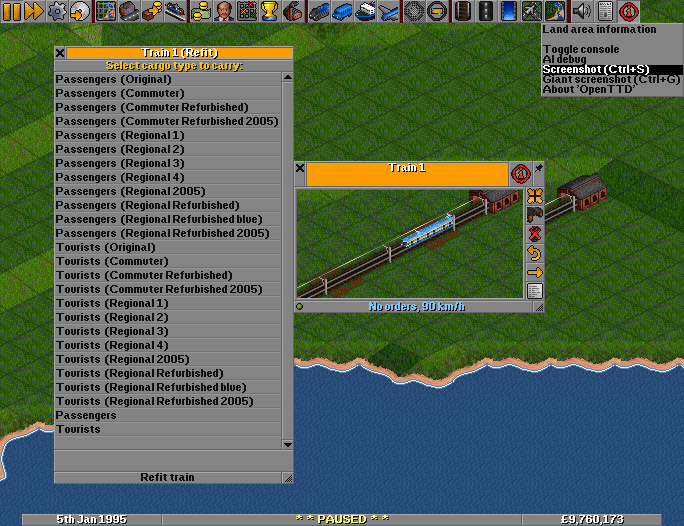Open the town directory

point(129,11)
